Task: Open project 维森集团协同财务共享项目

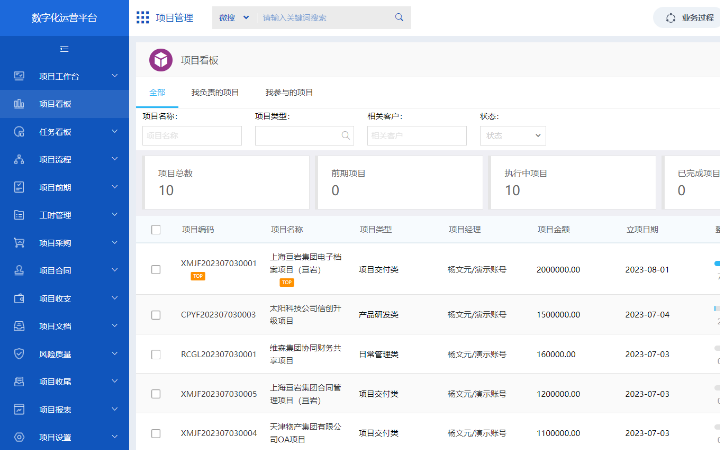Action: (305, 354)
